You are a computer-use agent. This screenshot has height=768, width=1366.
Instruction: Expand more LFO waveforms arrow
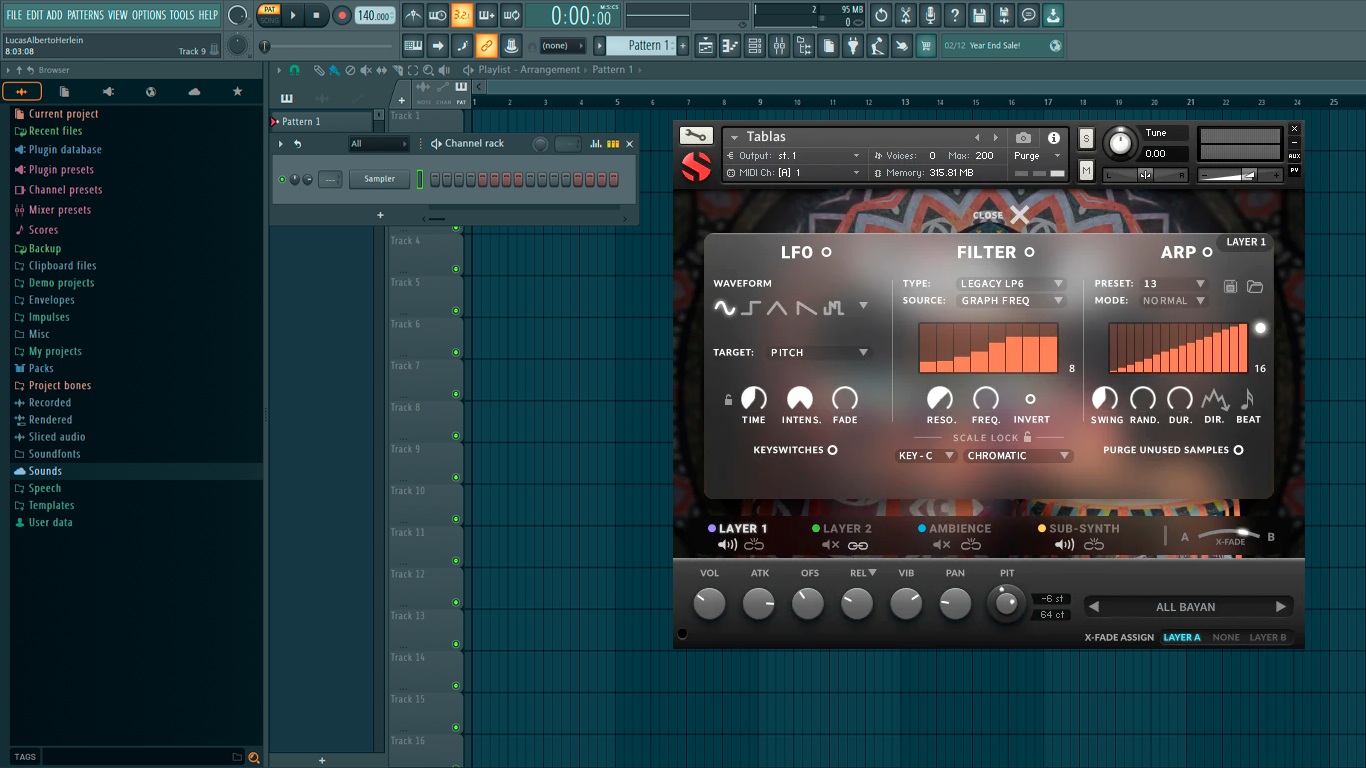(863, 306)
